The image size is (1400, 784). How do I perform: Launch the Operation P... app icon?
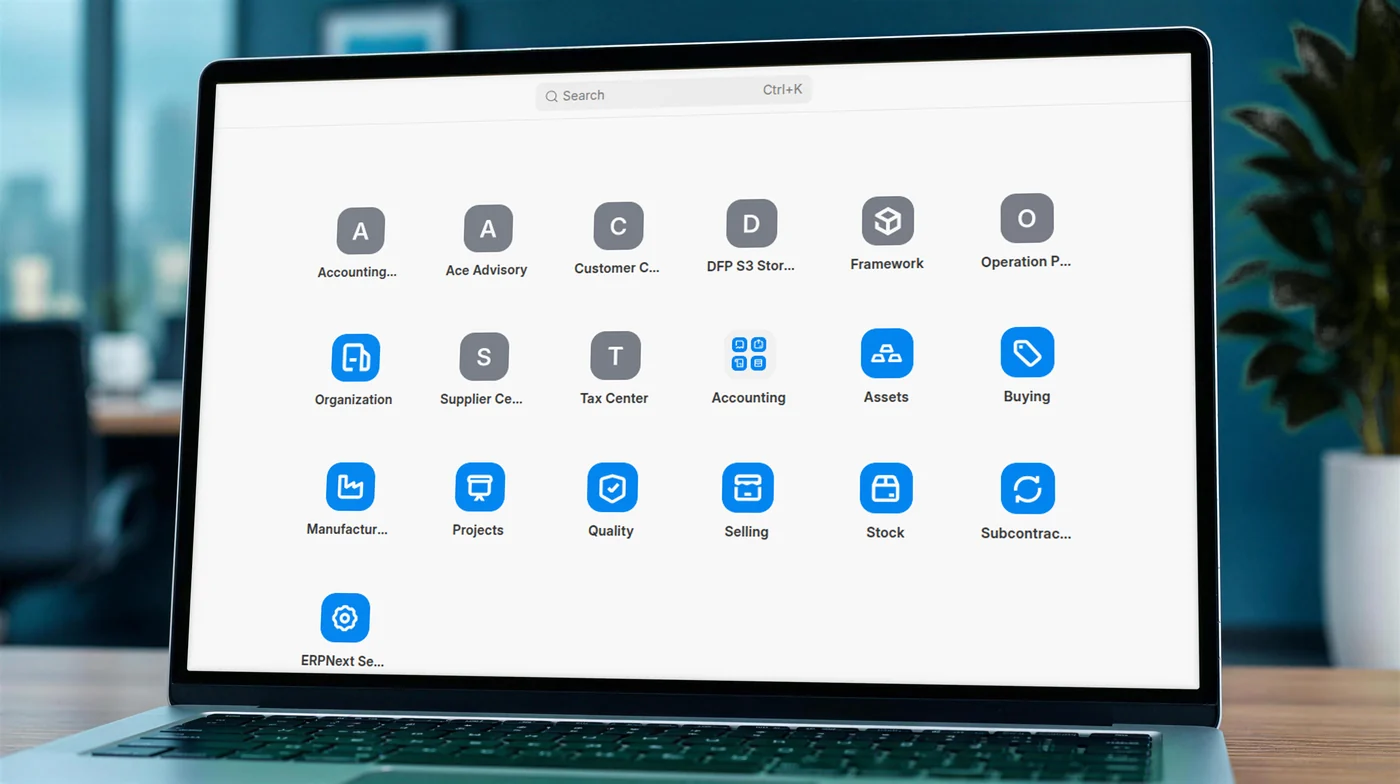(1027, 218)
